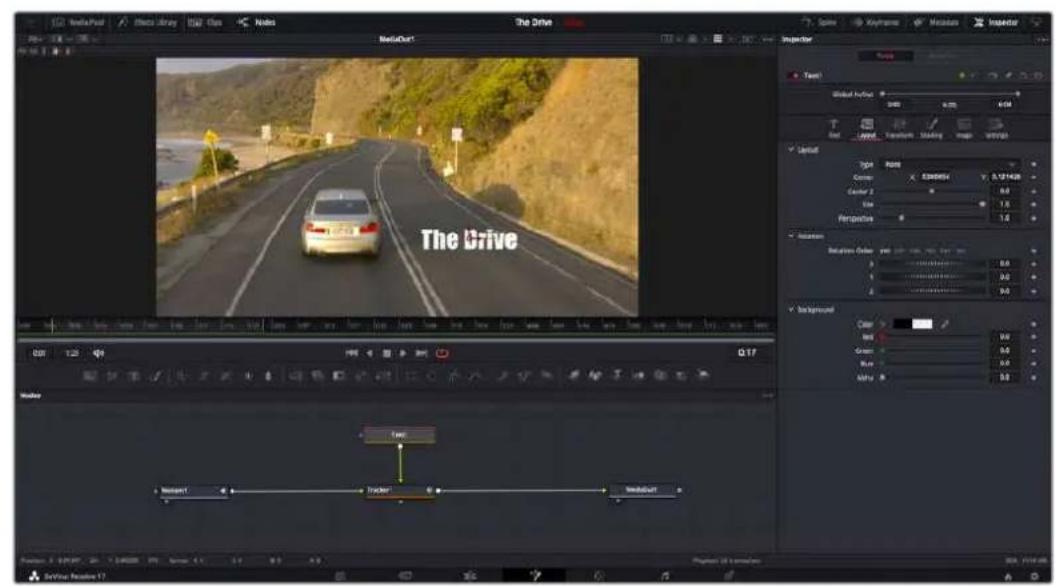
Task: Add a Polygon mask from the toolbar
Action: click(x=454, y=376)
